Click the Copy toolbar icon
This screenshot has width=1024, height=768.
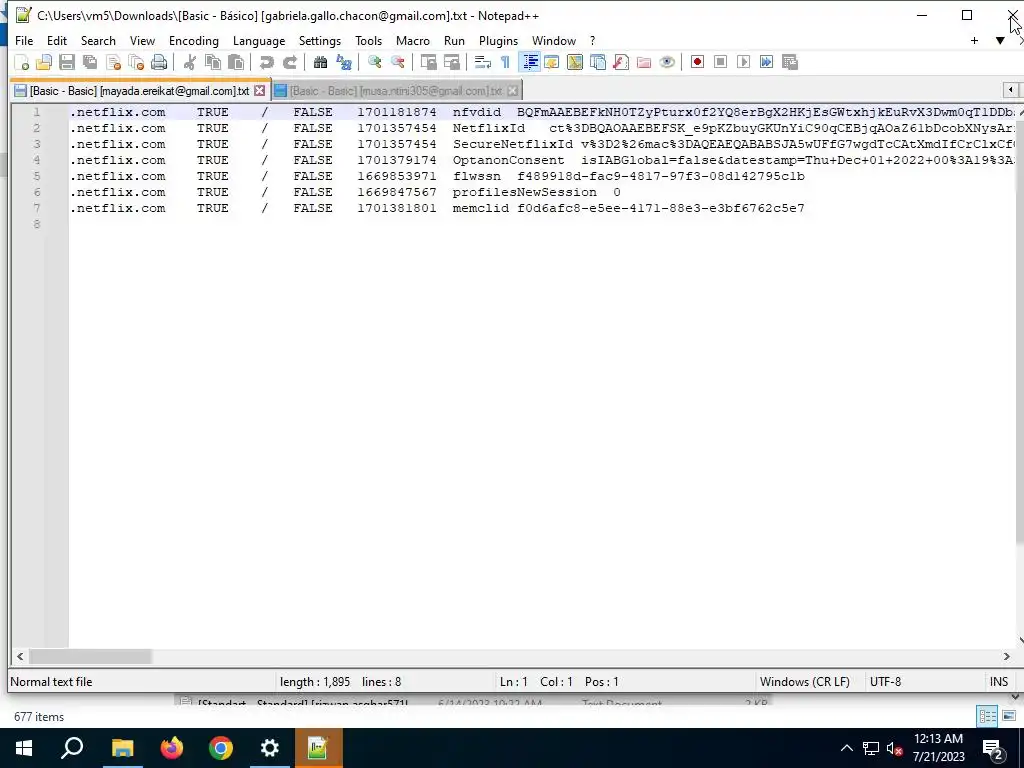[x=213, y=62]
